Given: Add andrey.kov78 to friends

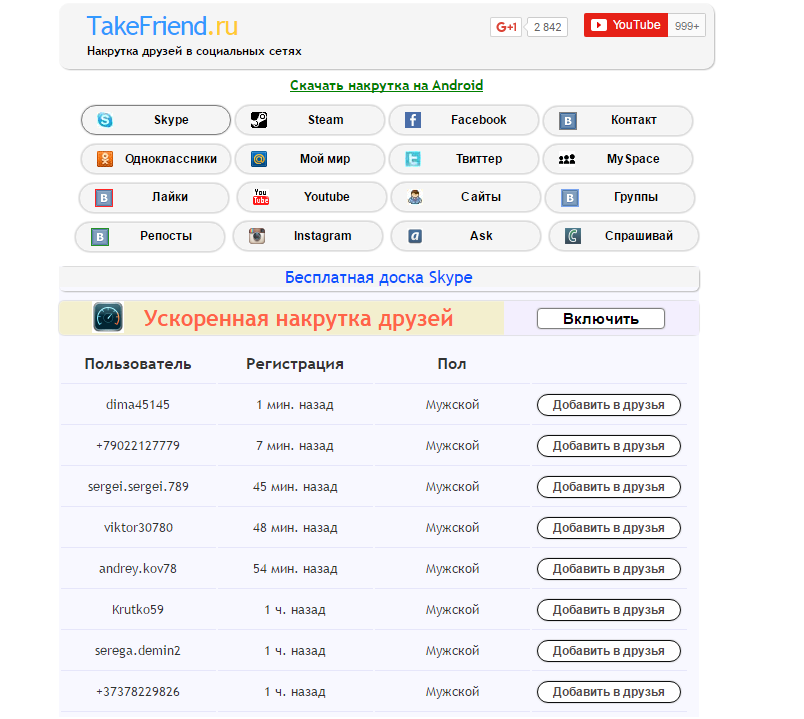Looking at the screenshot, I should (x=609, y=569).
